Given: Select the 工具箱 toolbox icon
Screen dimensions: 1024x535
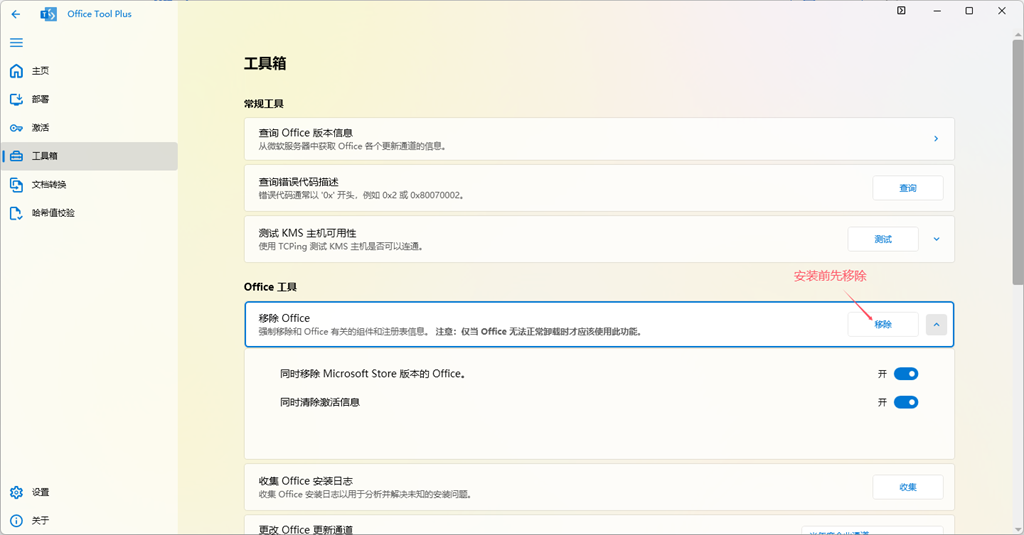Looking at the screenshot, I should click(16, 156).
